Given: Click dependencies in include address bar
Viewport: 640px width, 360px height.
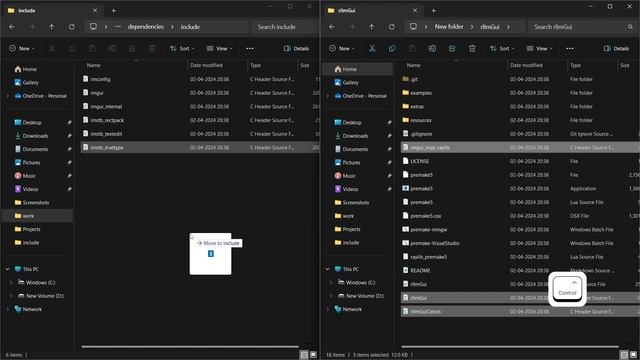Looking at the screenshot, I should [x=146, y=27].
